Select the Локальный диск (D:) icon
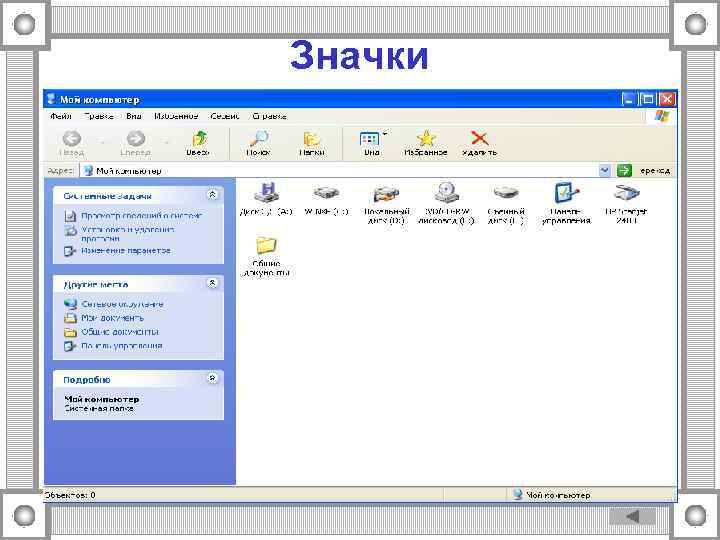The height and width of the screenshot is (540, 720). [x=386, y=203]
